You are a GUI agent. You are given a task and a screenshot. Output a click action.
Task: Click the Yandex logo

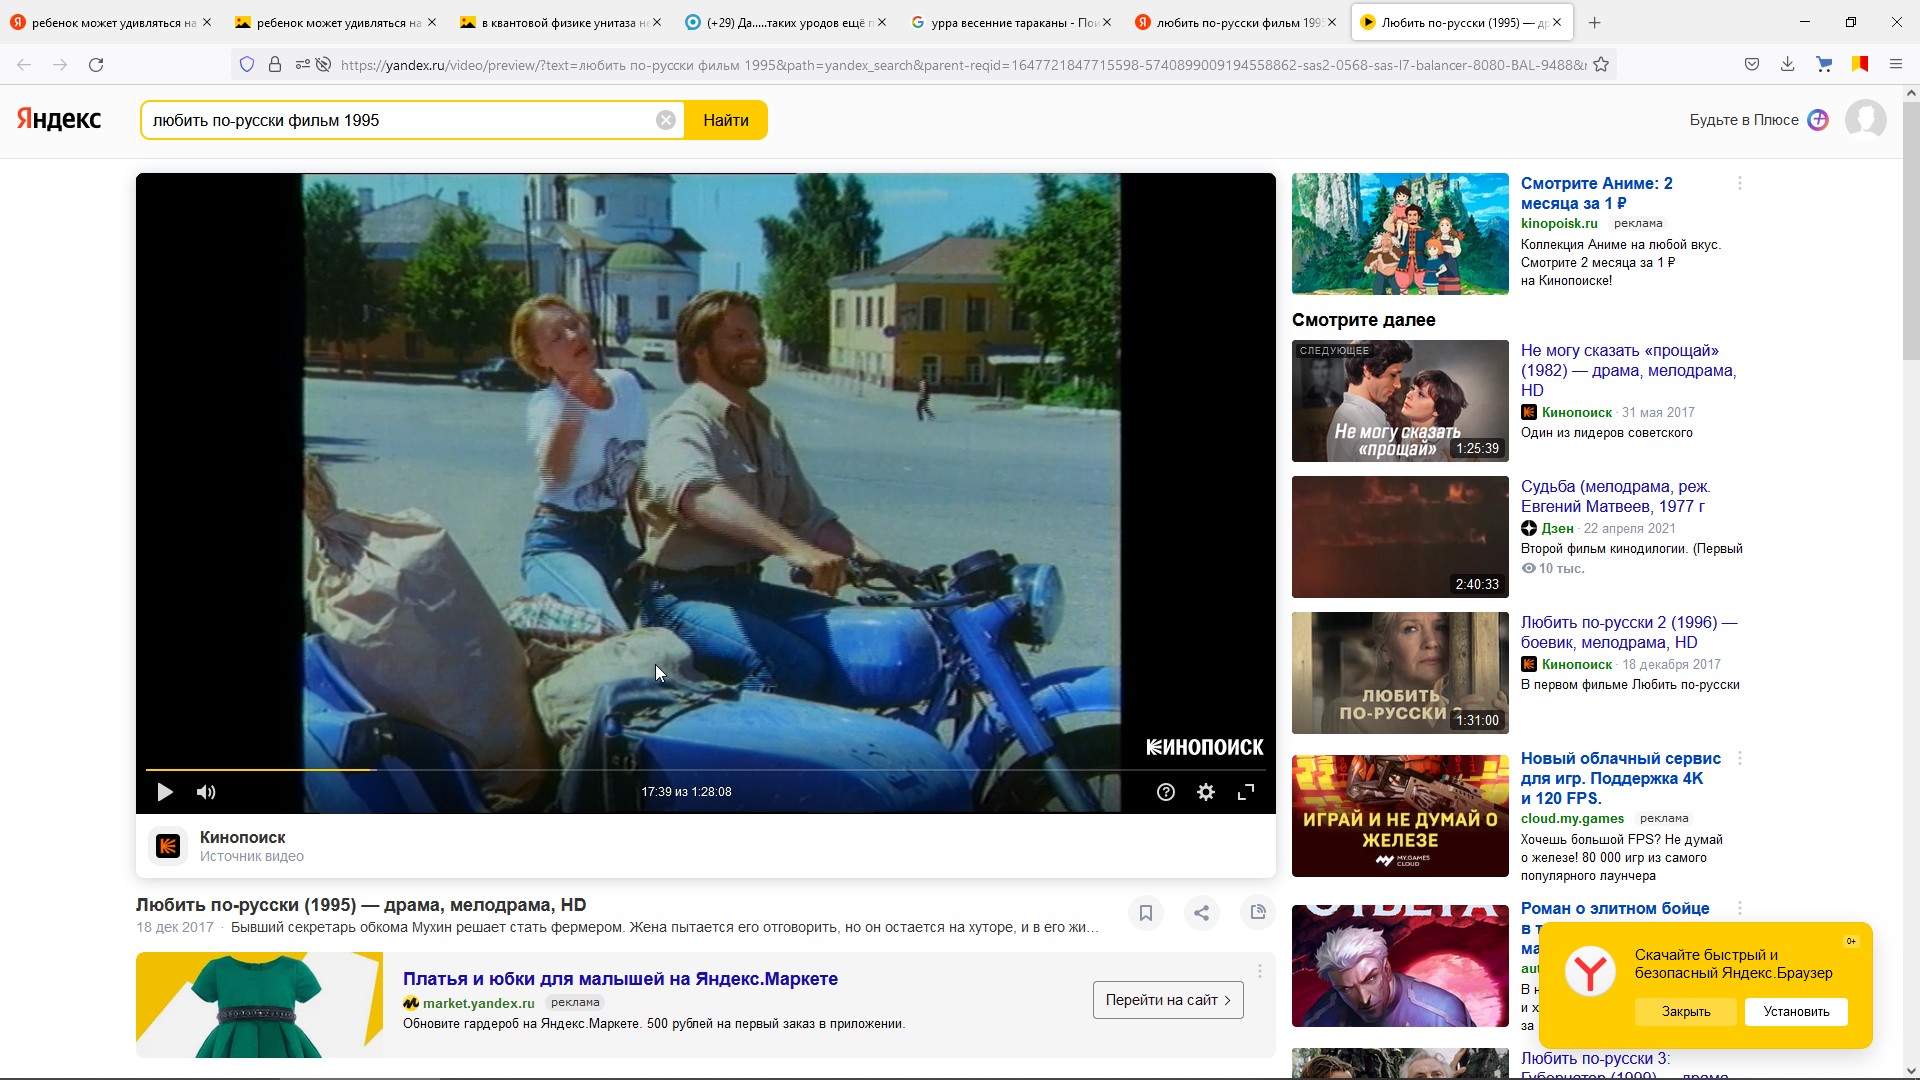59,120
